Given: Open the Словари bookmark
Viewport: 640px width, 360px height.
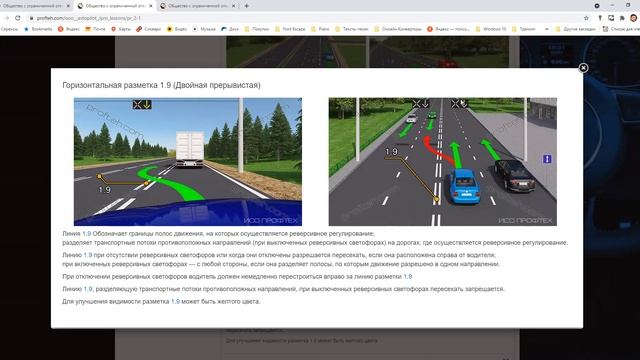Looking at the screenshot, I should 149,29.
